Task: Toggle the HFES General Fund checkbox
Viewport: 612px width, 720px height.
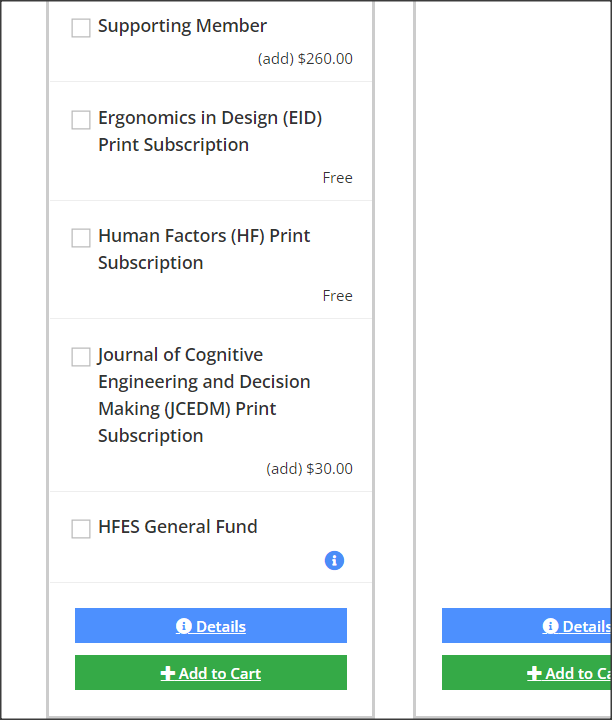Action: 81,529
